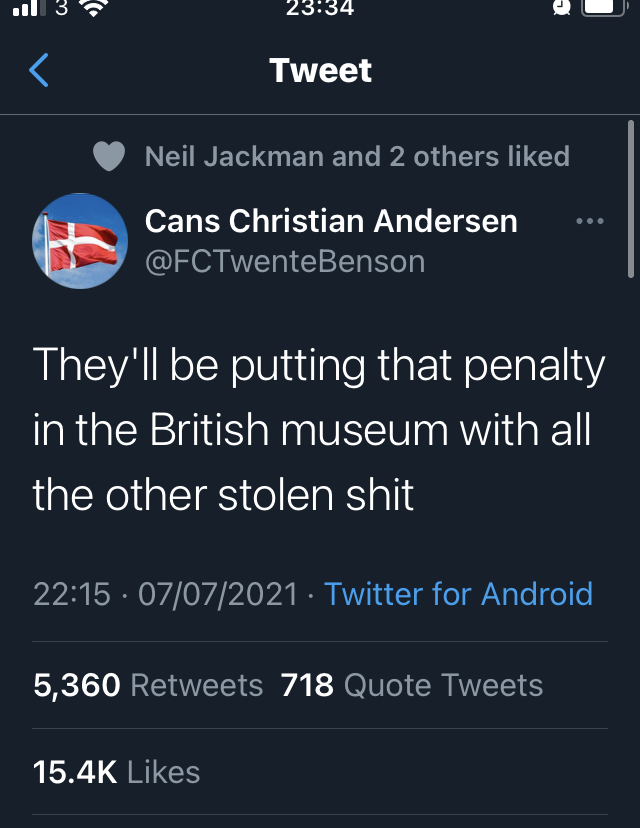The height and width of the screenshot is (828, 640).
Task: Tap the tweet text about British museum
Action: click(x=319, y=430)
